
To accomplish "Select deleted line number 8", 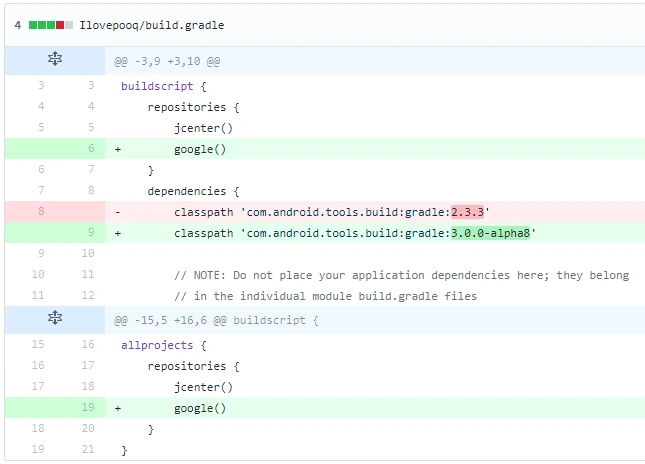I will tap(41, 211).
